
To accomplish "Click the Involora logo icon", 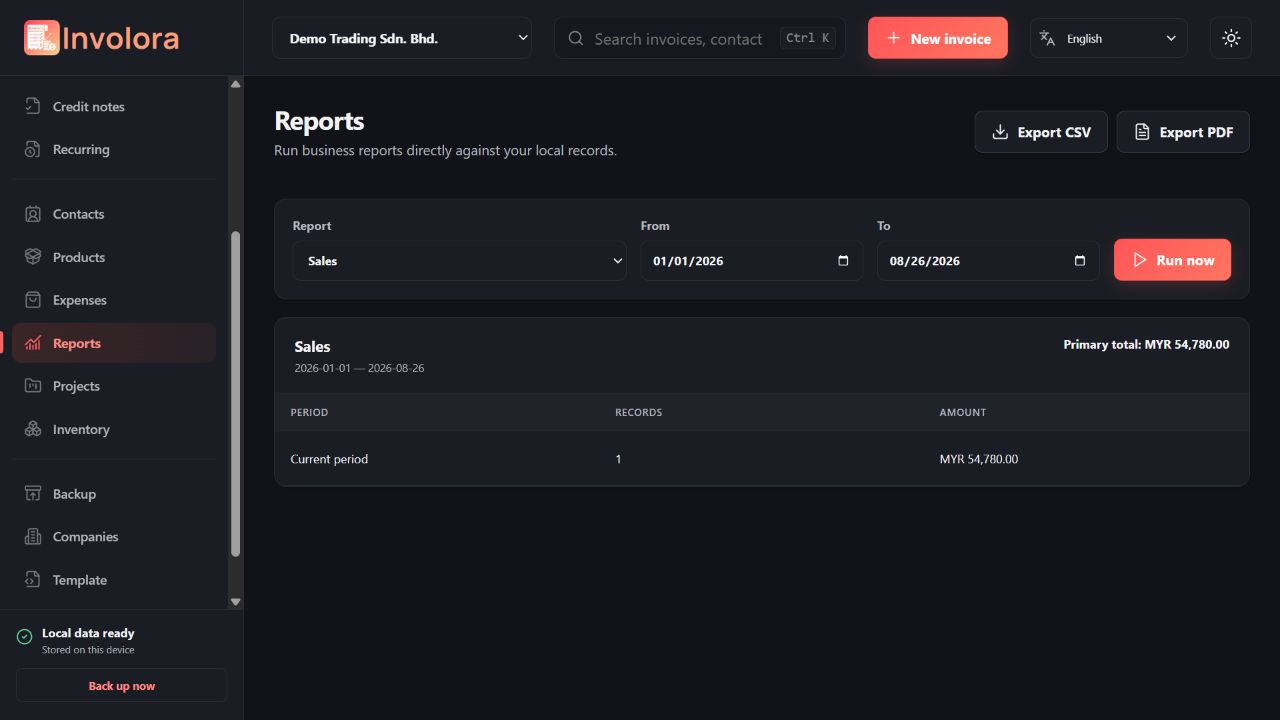I will 42,38.
